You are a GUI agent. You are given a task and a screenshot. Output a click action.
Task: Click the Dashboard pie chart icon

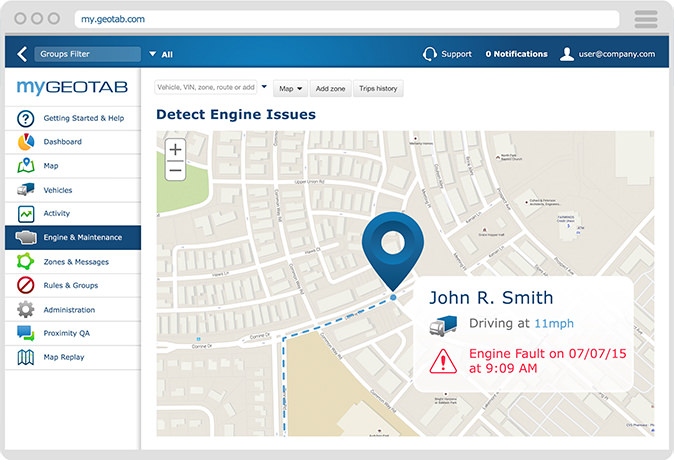pos(26,142)
